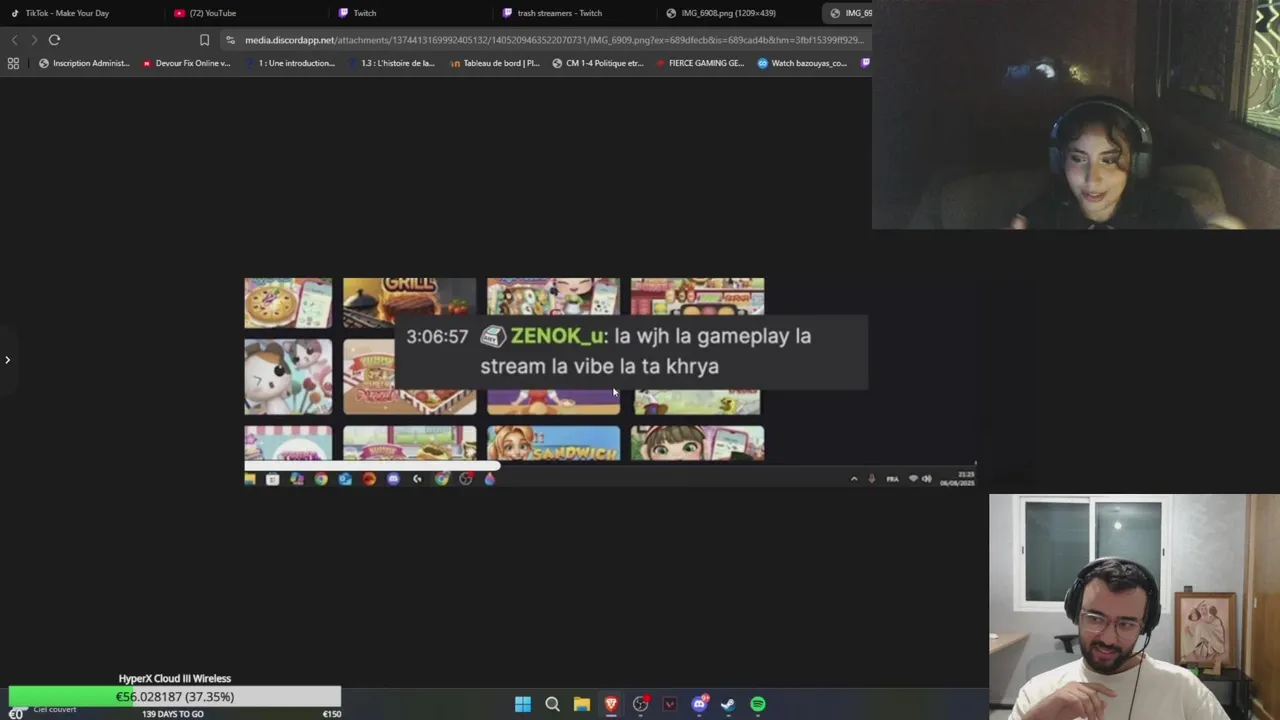Open Steam from taskbar
1280x720 pixels.
point(728,704)
